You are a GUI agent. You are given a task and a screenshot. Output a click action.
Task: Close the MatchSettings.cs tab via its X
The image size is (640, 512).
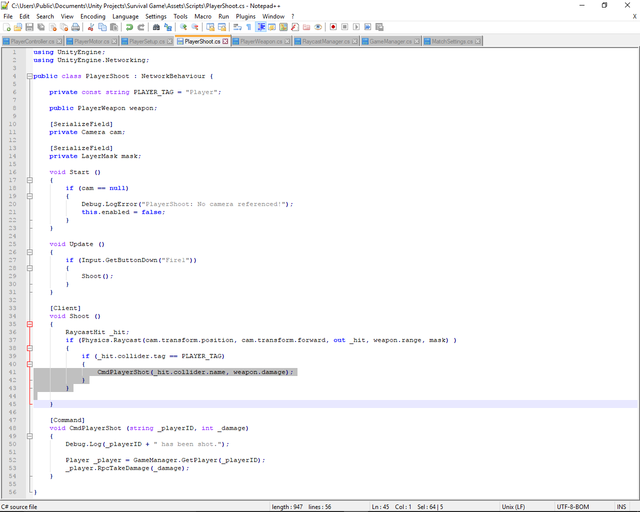(x=478, y=42)
